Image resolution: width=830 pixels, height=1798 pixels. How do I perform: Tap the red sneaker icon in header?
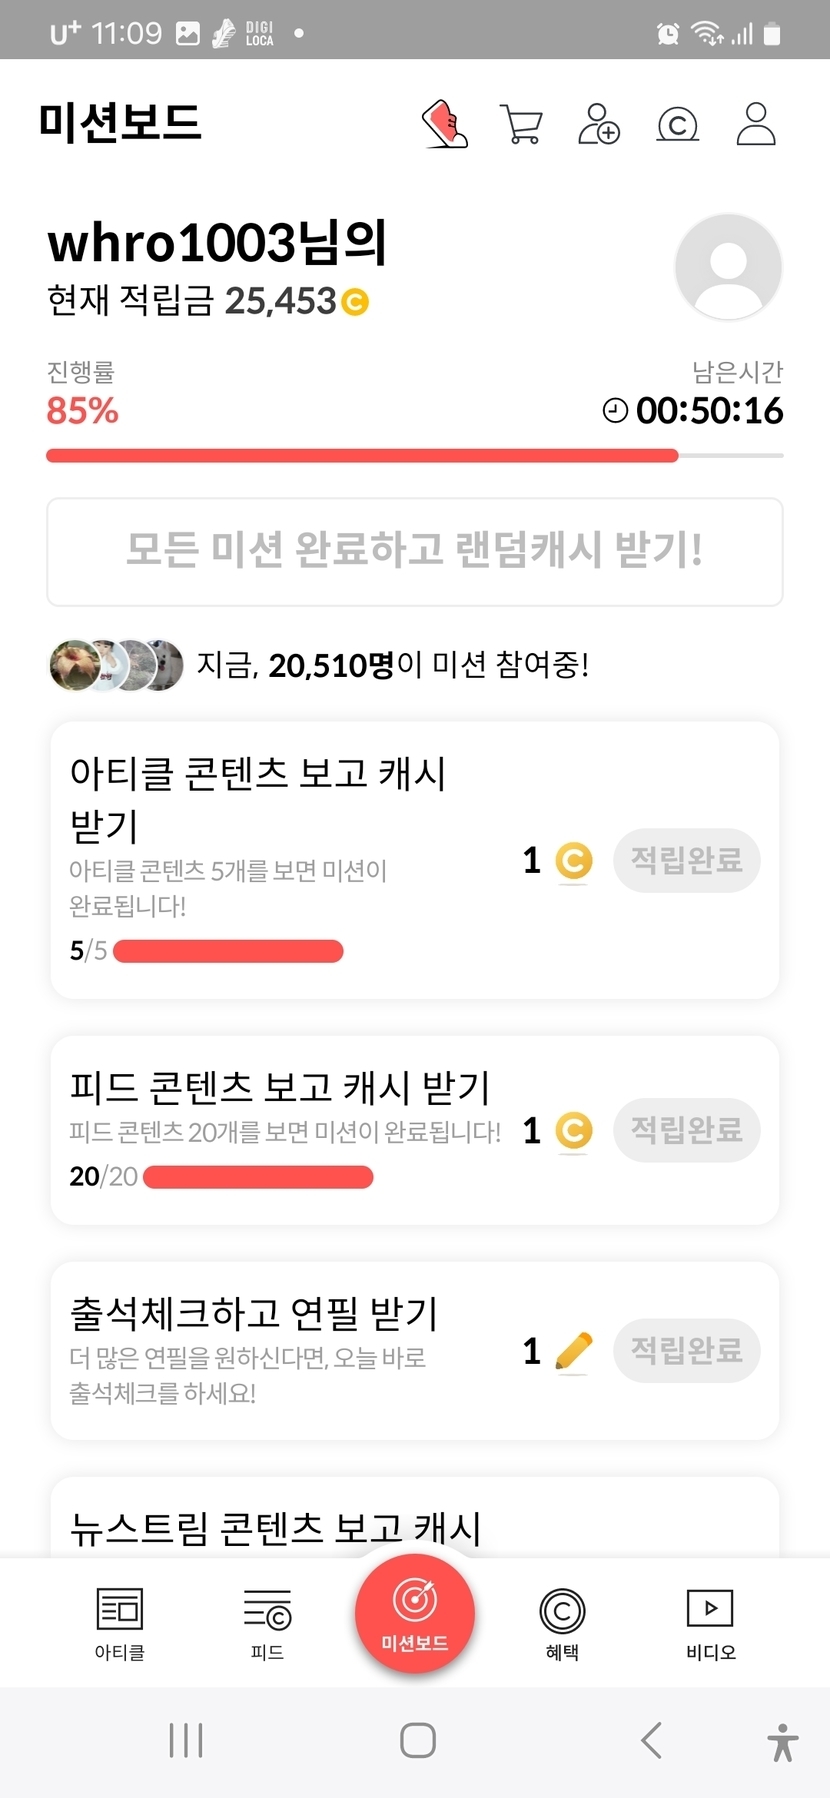click(x=445, y=124)
